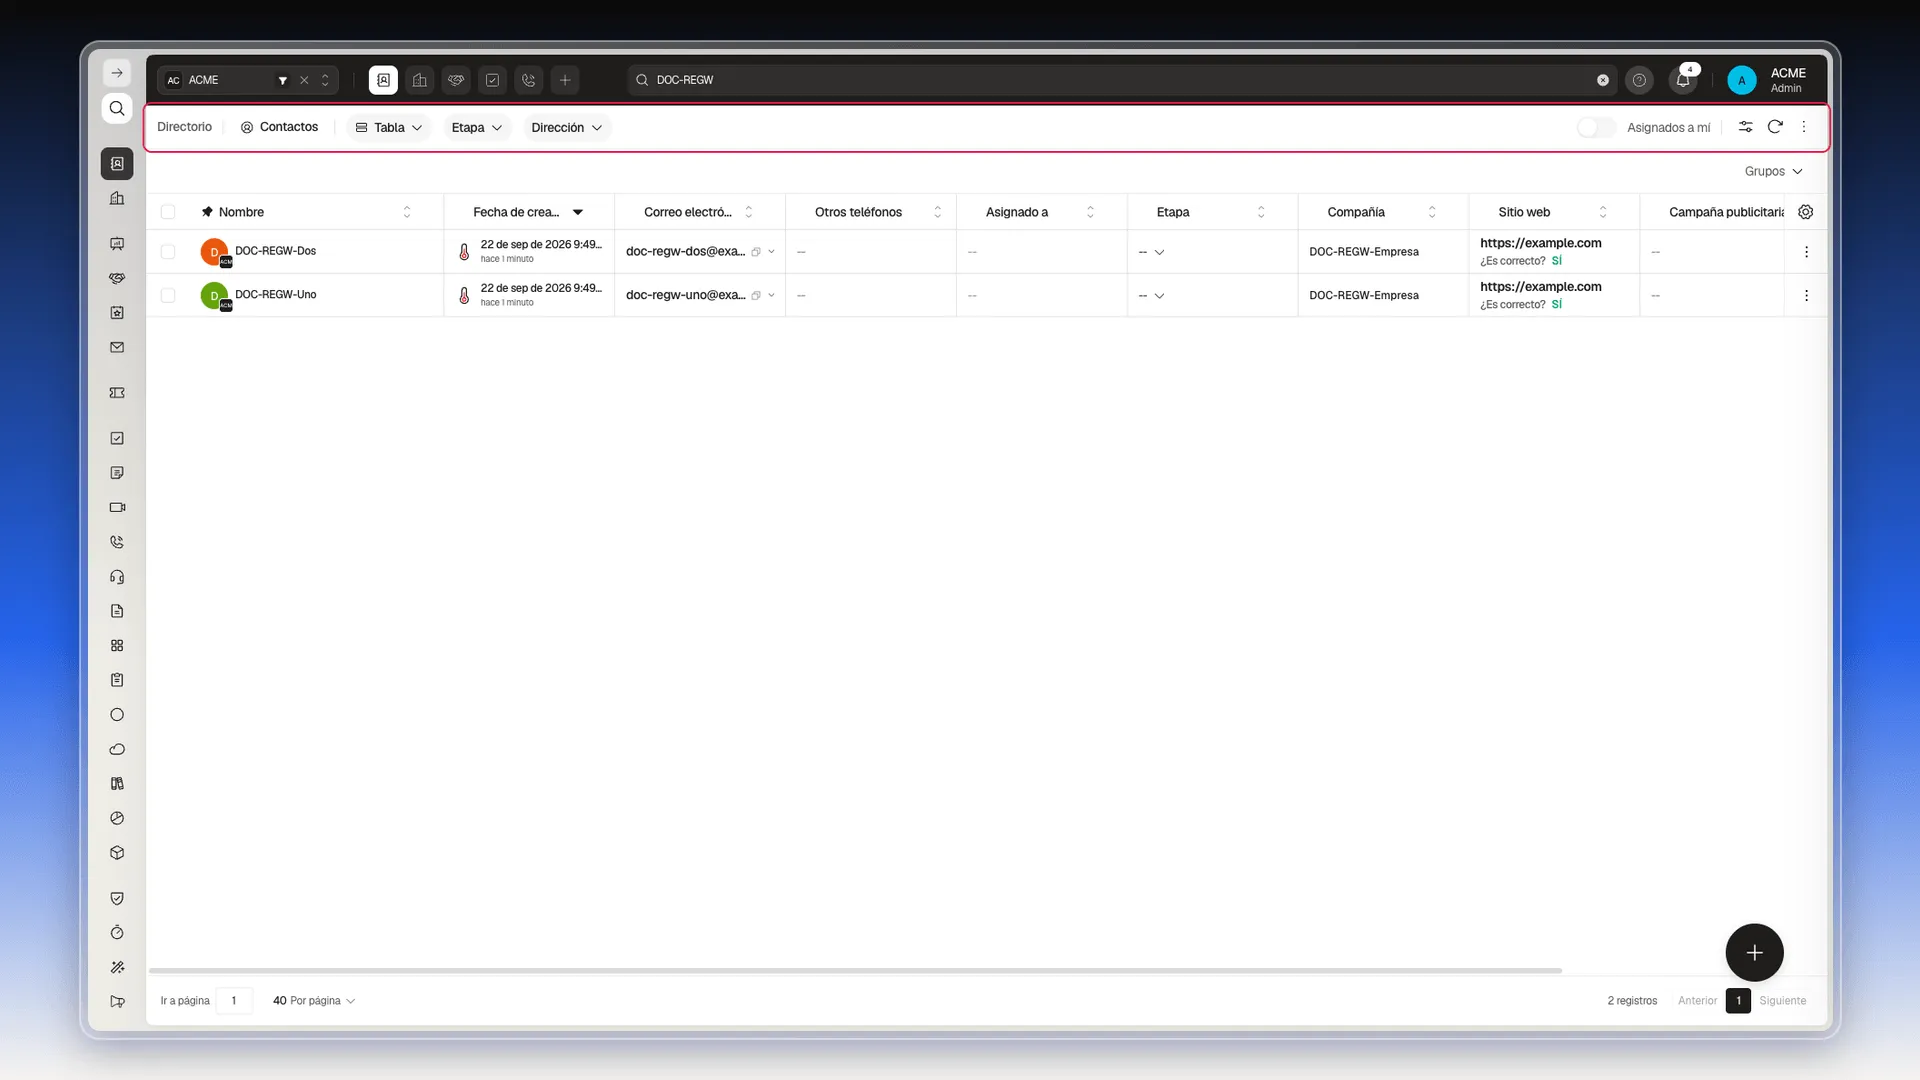Open table column settings gear
The width and height of the screenshot is (1920, 1080).
(x=1806, y=212)
